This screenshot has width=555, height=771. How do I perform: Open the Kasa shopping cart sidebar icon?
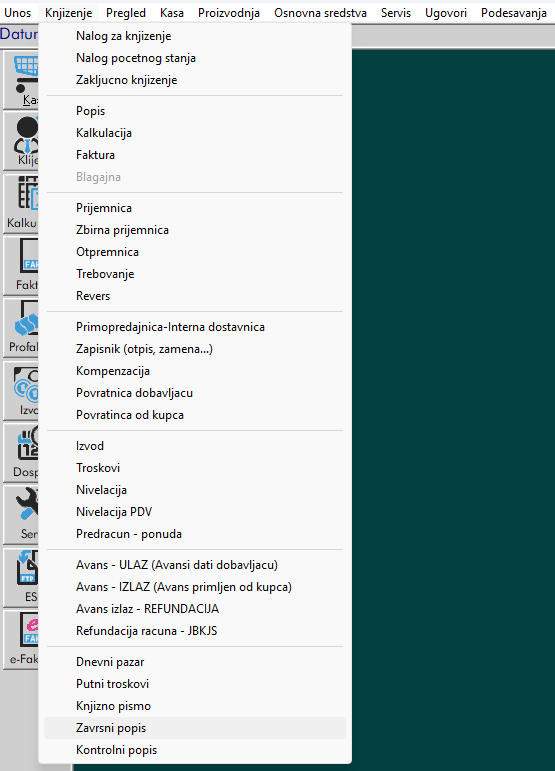(x=21, y=79)
